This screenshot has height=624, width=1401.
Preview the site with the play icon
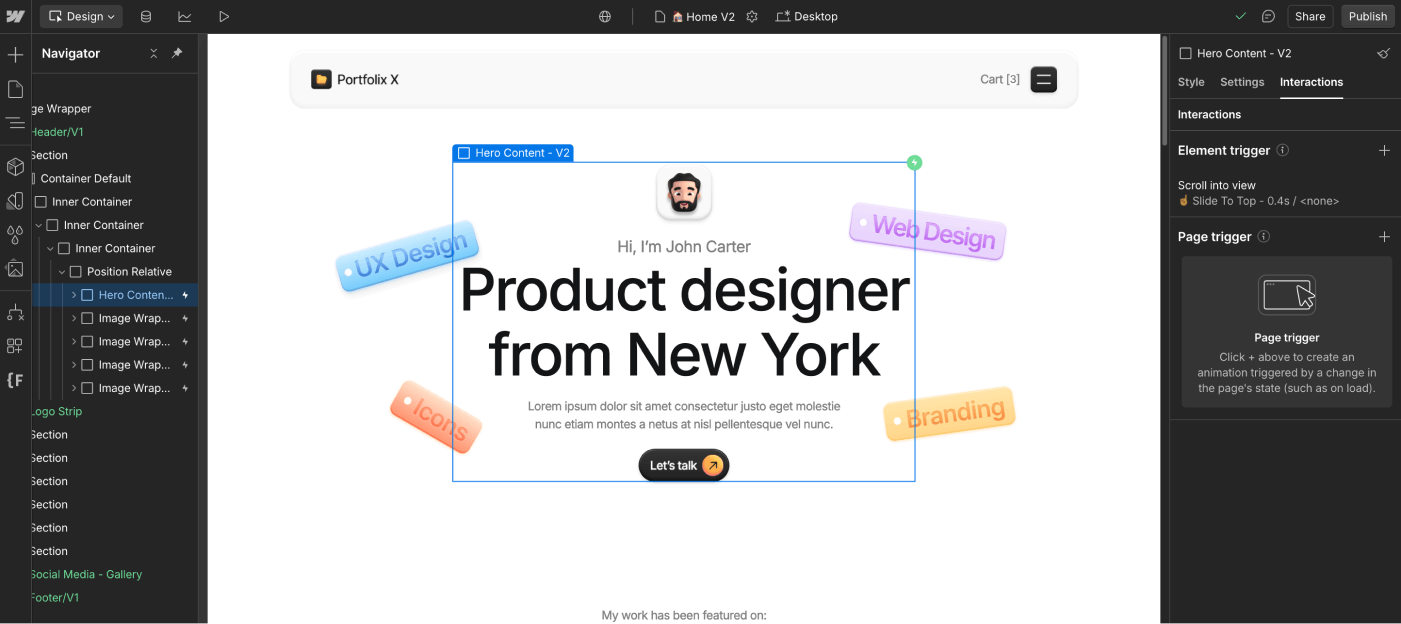click(224, 16)
